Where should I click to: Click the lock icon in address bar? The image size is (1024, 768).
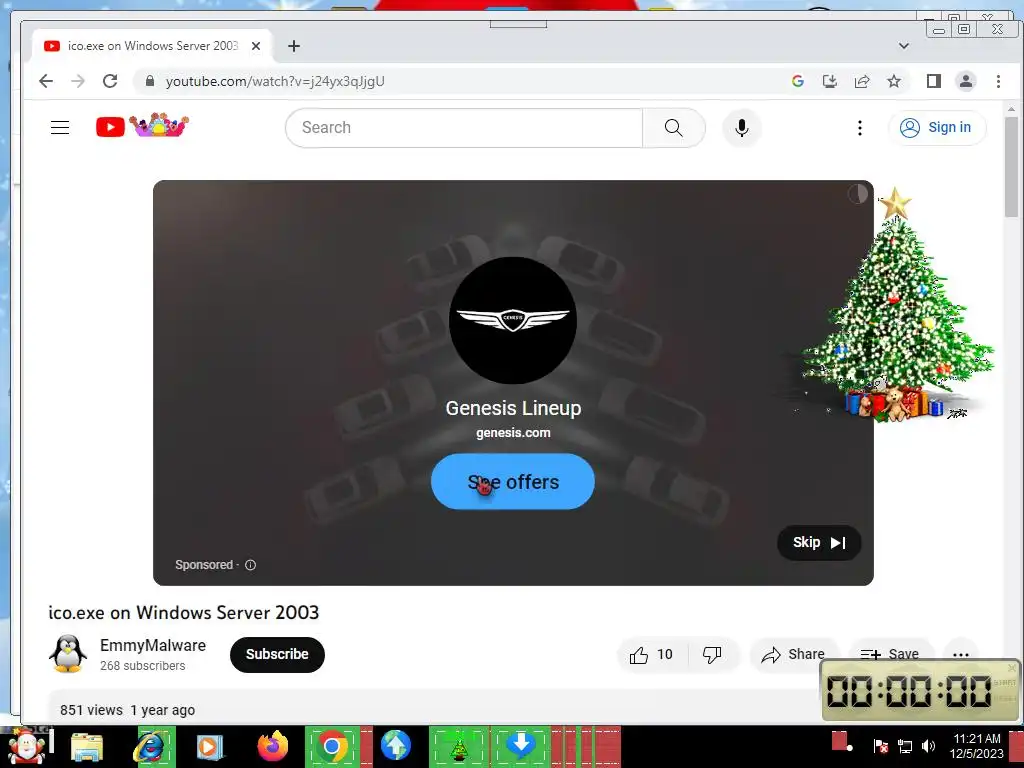tap(150, 81)
